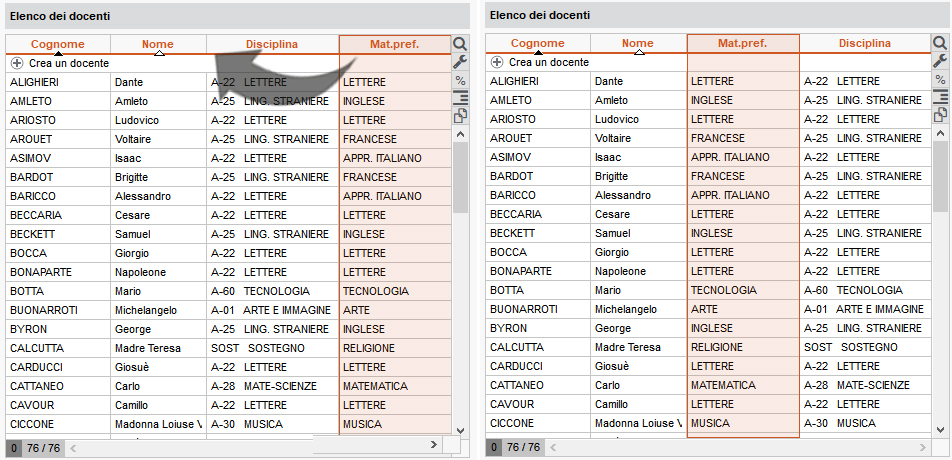952x460 pixels.
Task: Toggle the indented list icon in right panel
Action: point(940,96)
